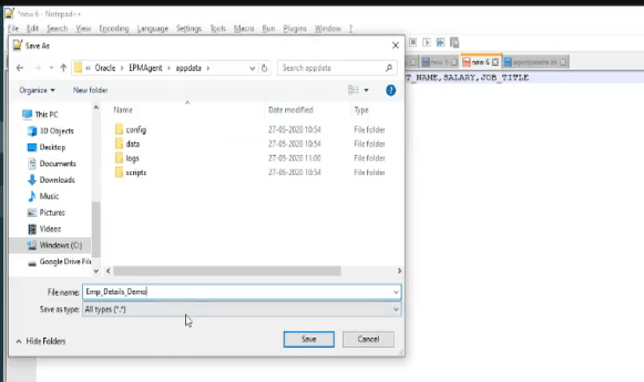Switch to the agentparams.ini tab
Screen dimensions: 644x382
pos(535,62)
